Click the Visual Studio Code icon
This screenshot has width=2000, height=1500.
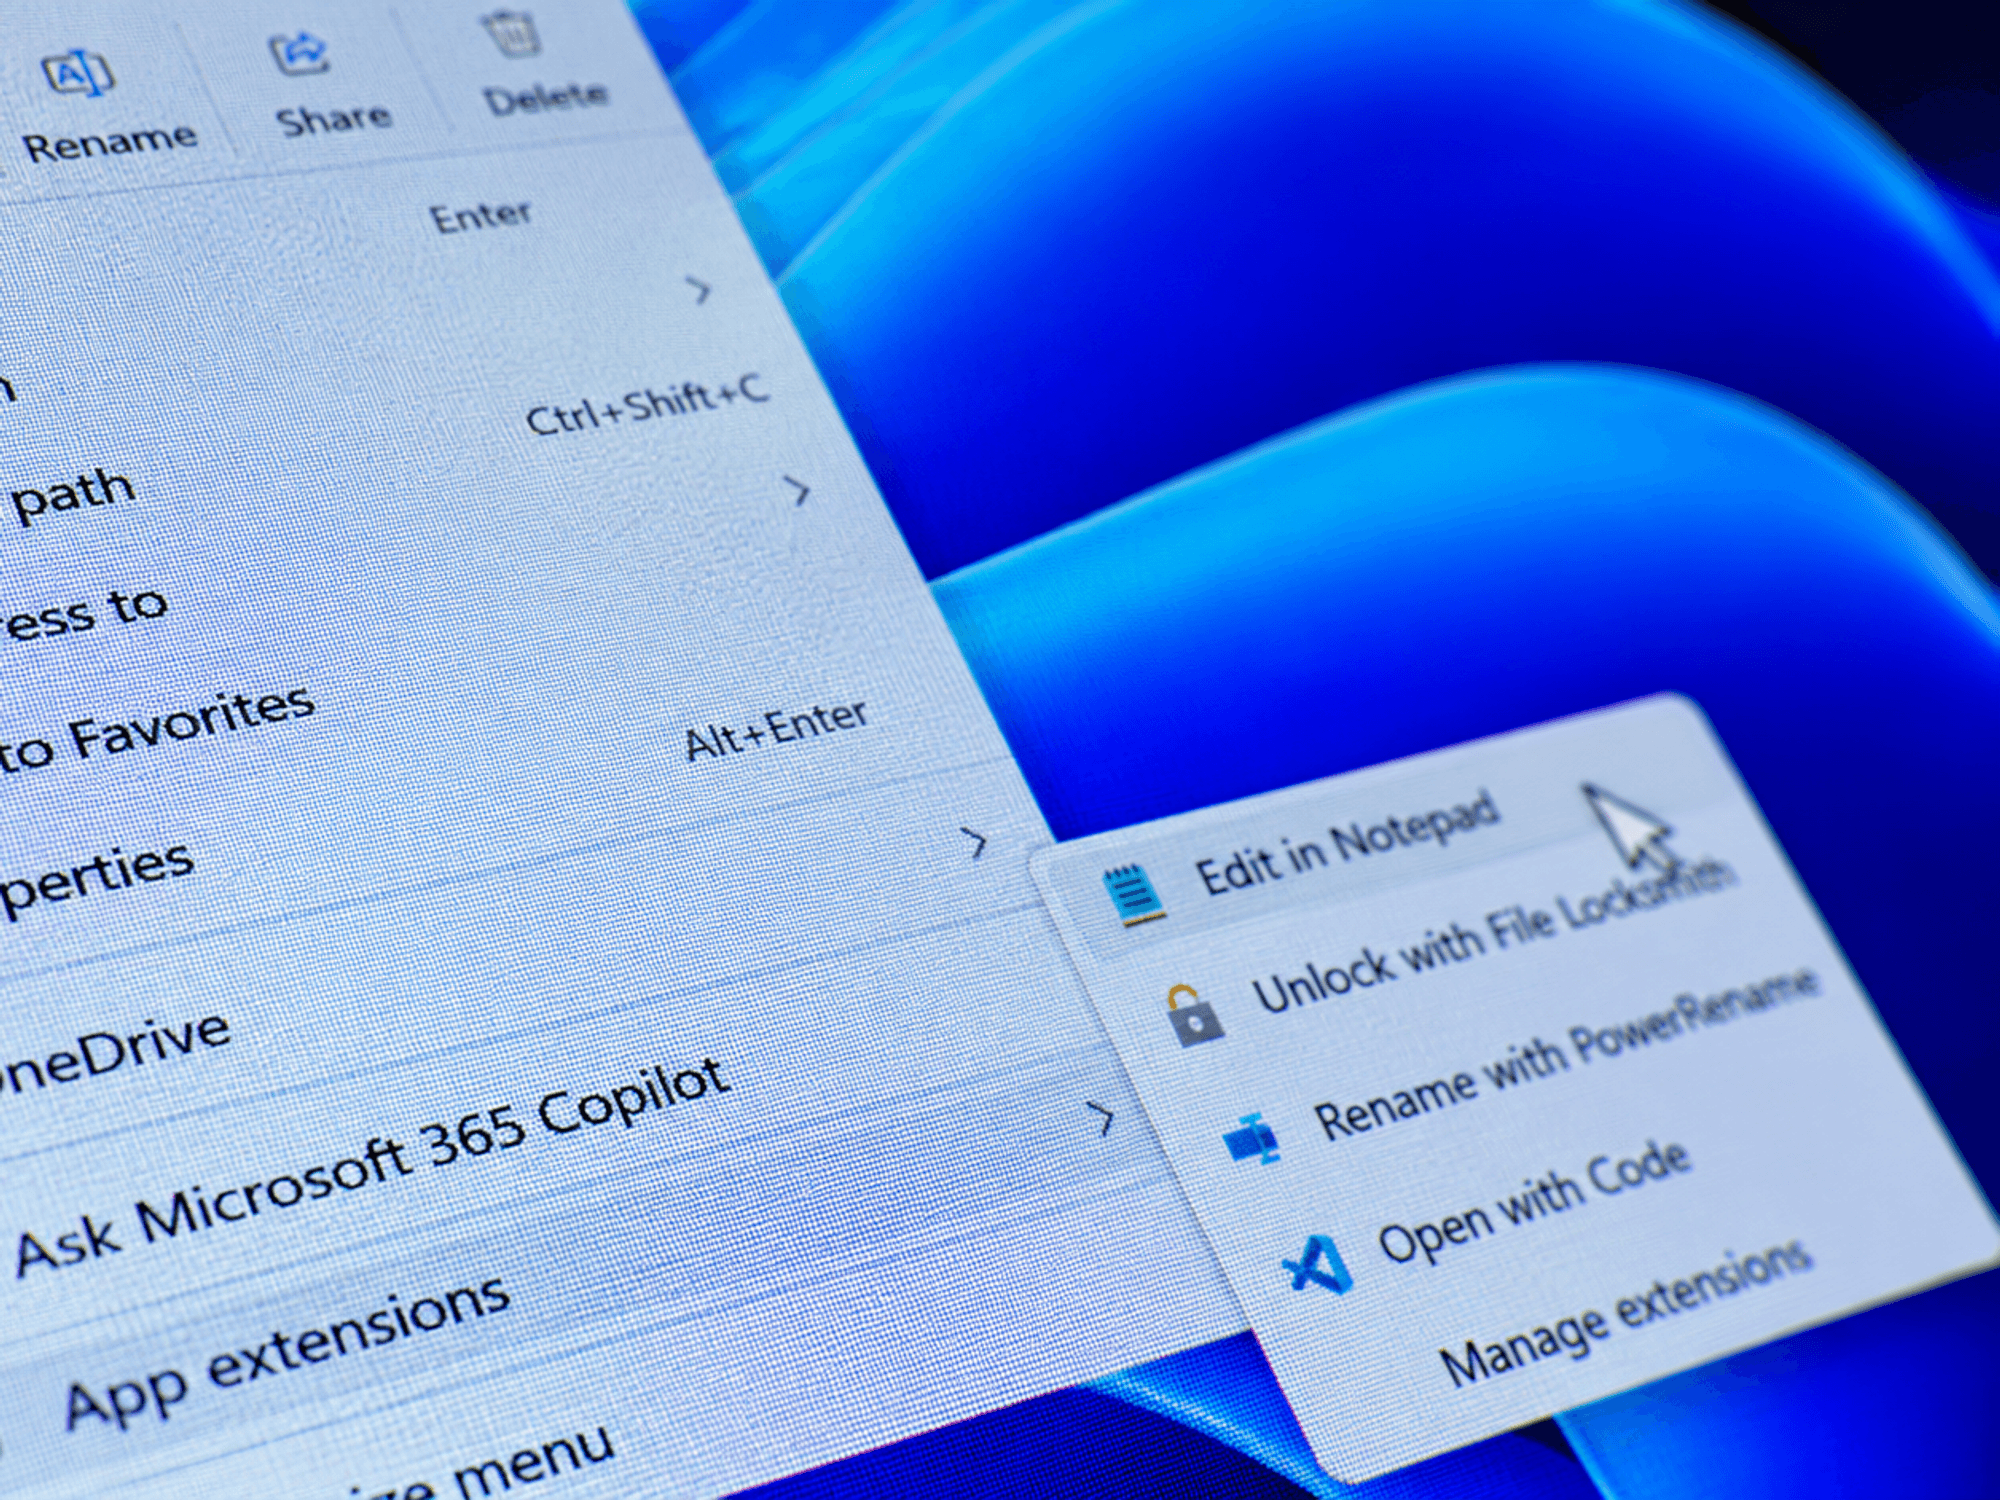pyautogui.click(x=1318, y=1265)
